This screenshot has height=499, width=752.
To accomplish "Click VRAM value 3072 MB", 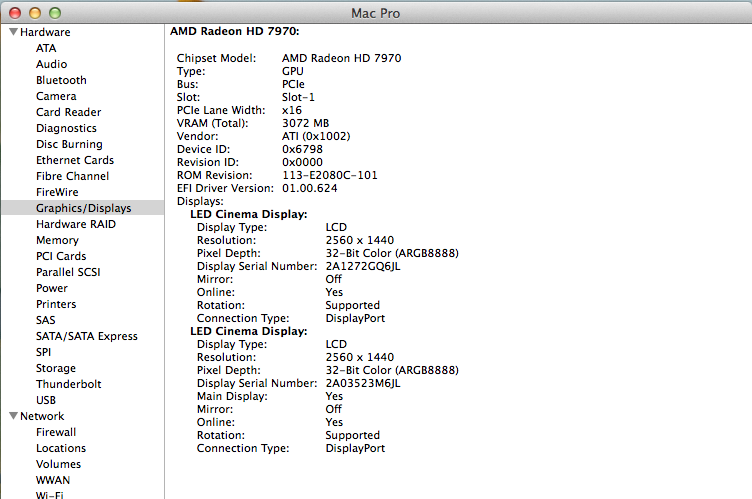I will 306,123.
